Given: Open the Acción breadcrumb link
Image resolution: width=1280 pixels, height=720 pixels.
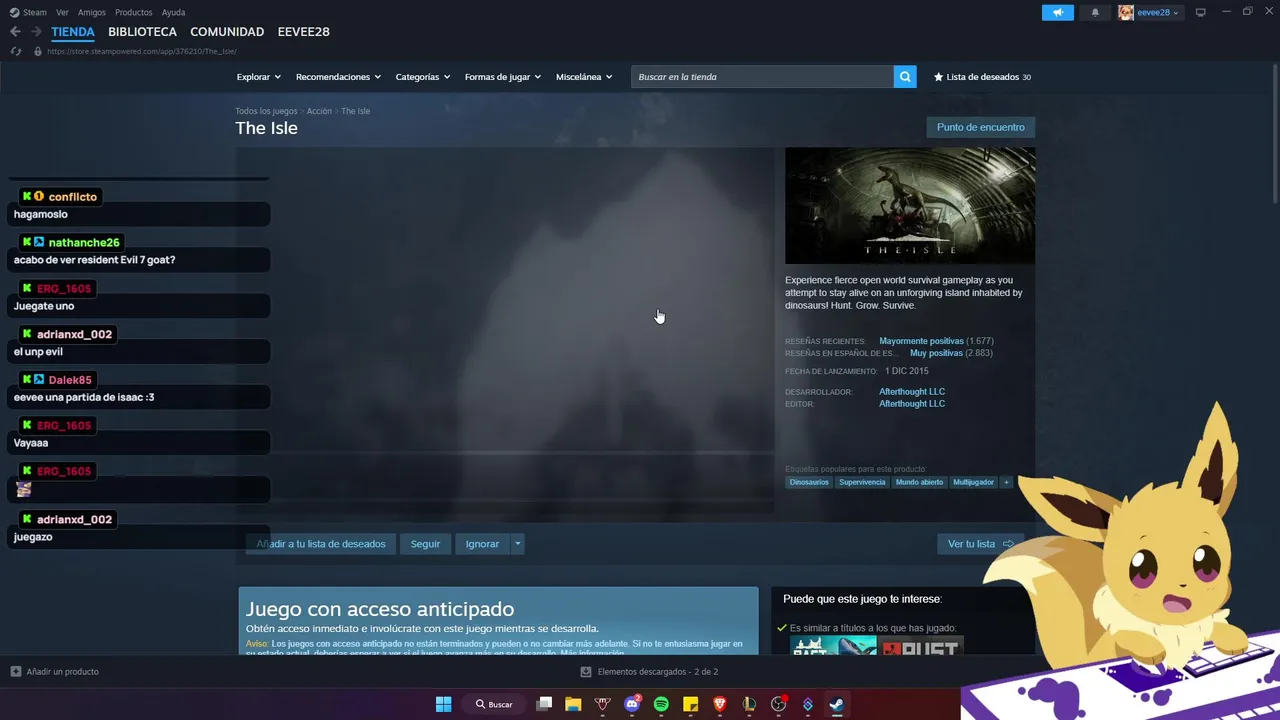Looking at the screenshot, I should tap(319, 111).
